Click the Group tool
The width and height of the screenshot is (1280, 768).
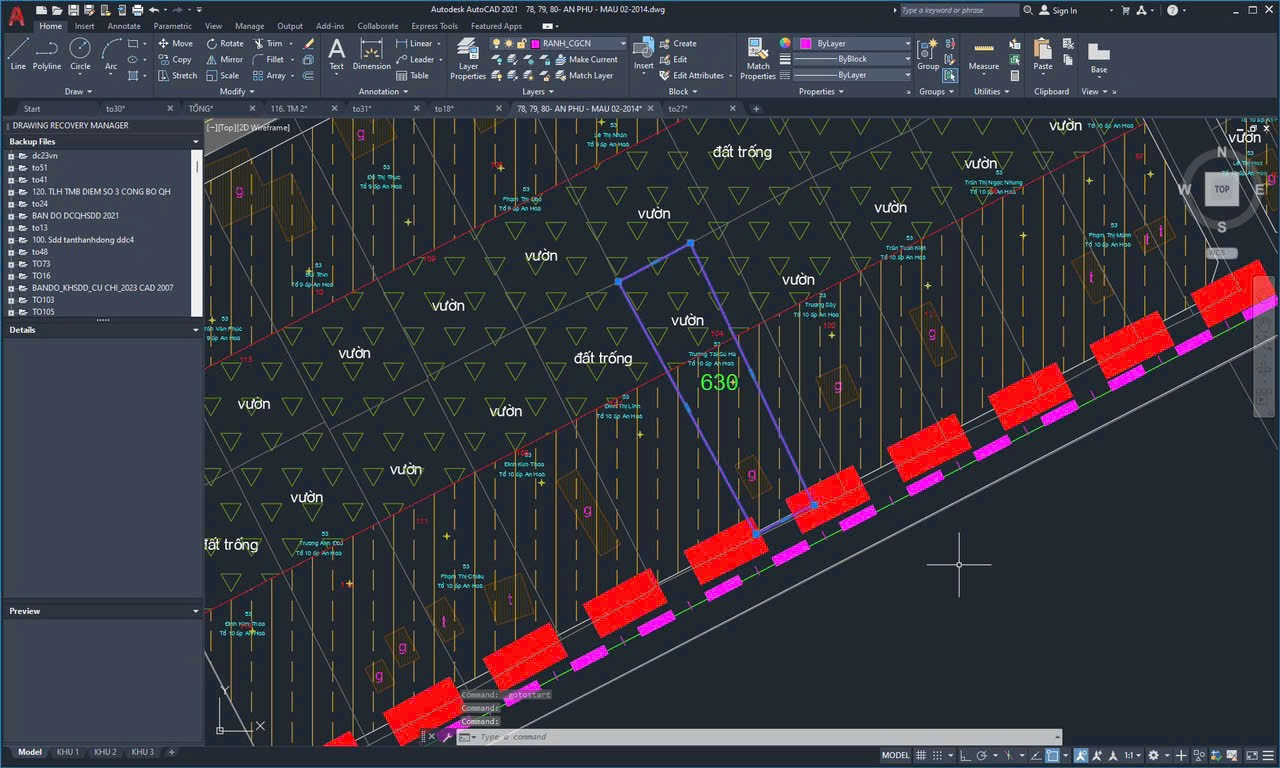[928, 54]
